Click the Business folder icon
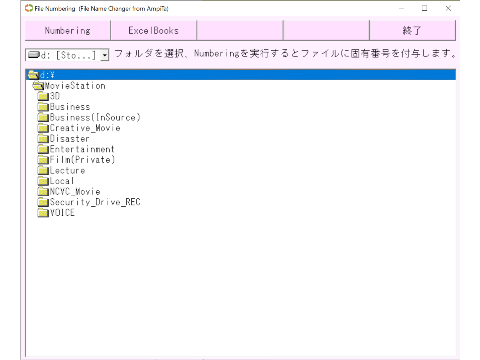The width and height of the screenshot is (480, 360). [x=43, y=107]
